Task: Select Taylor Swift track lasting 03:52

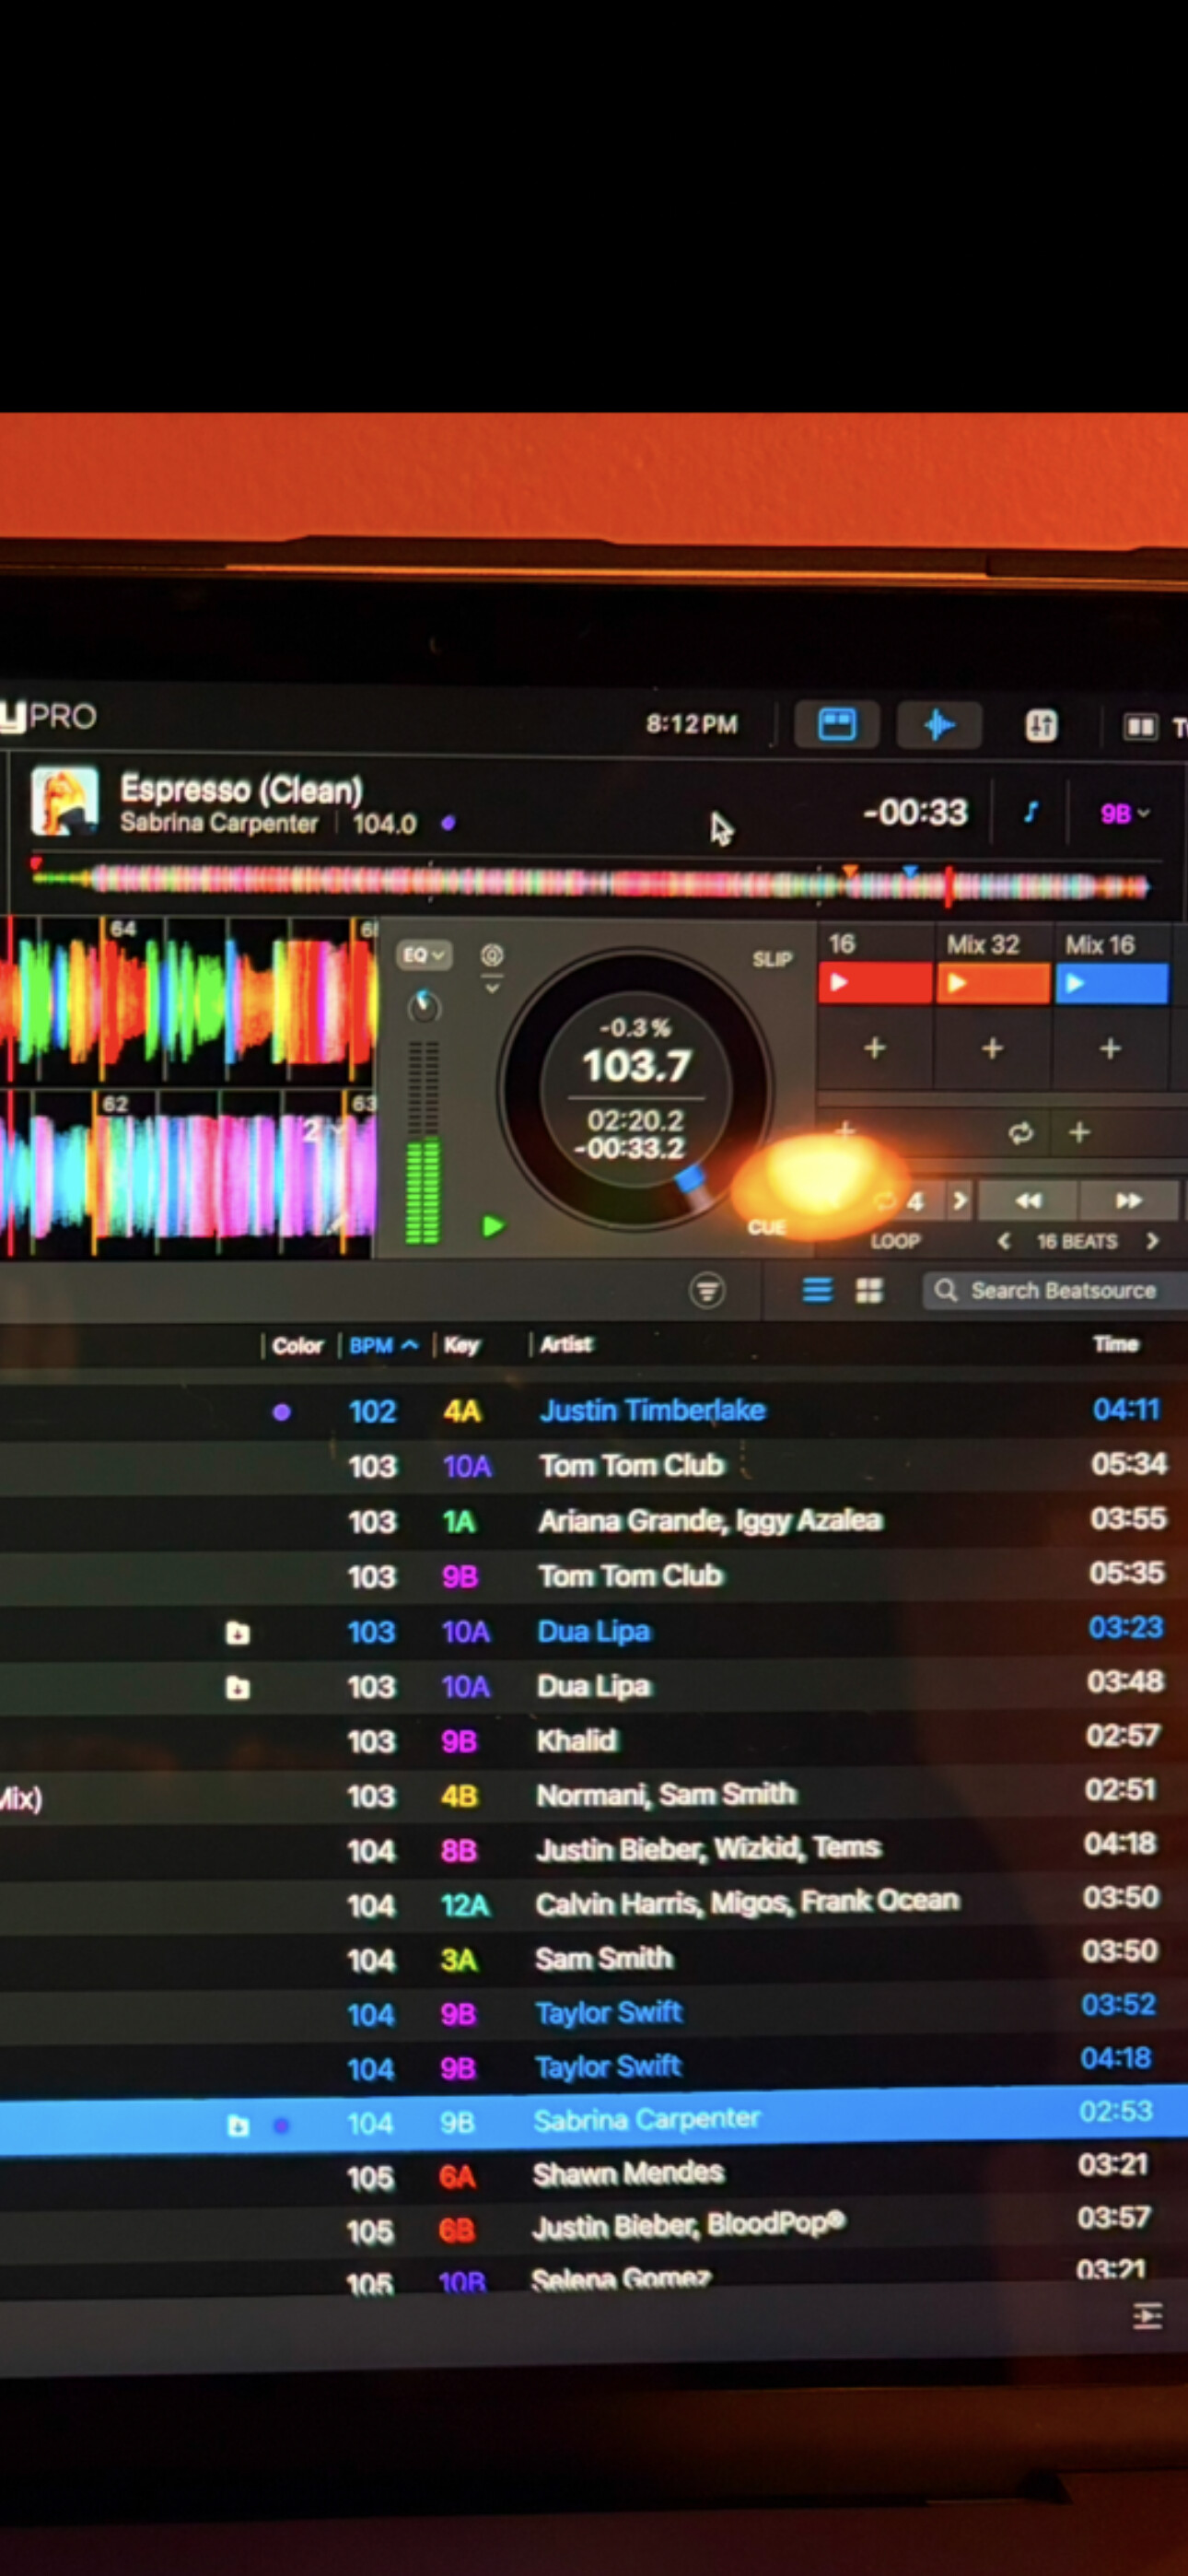Action: 594,2011
